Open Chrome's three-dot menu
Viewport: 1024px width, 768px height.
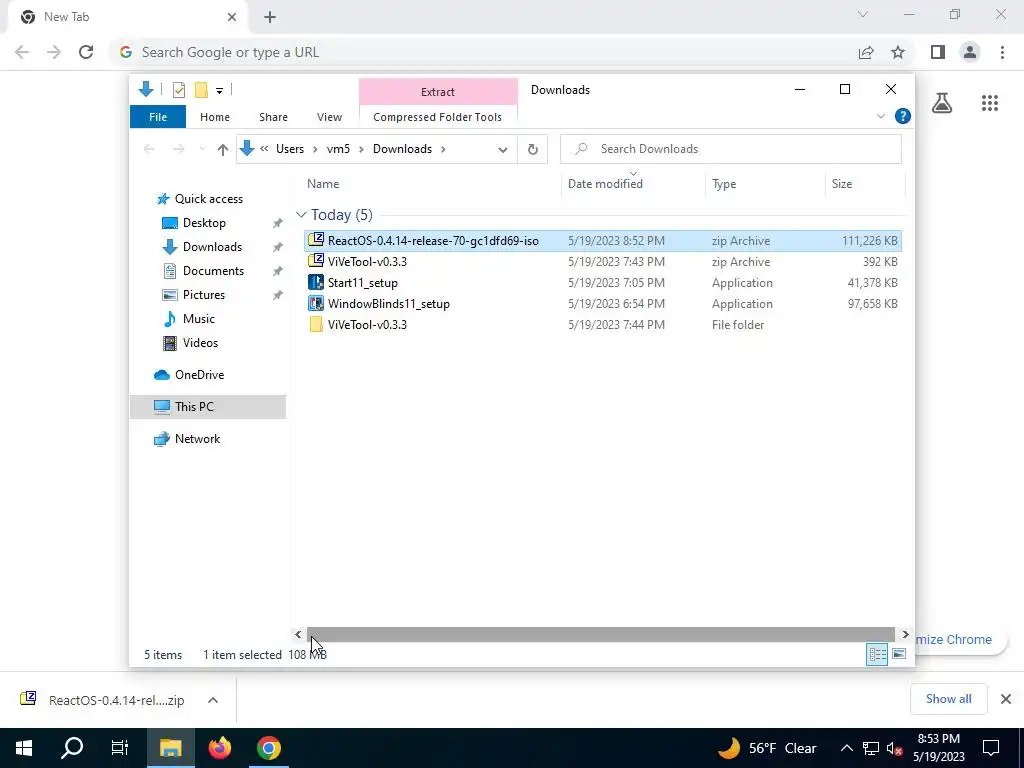coord(1002,52)
